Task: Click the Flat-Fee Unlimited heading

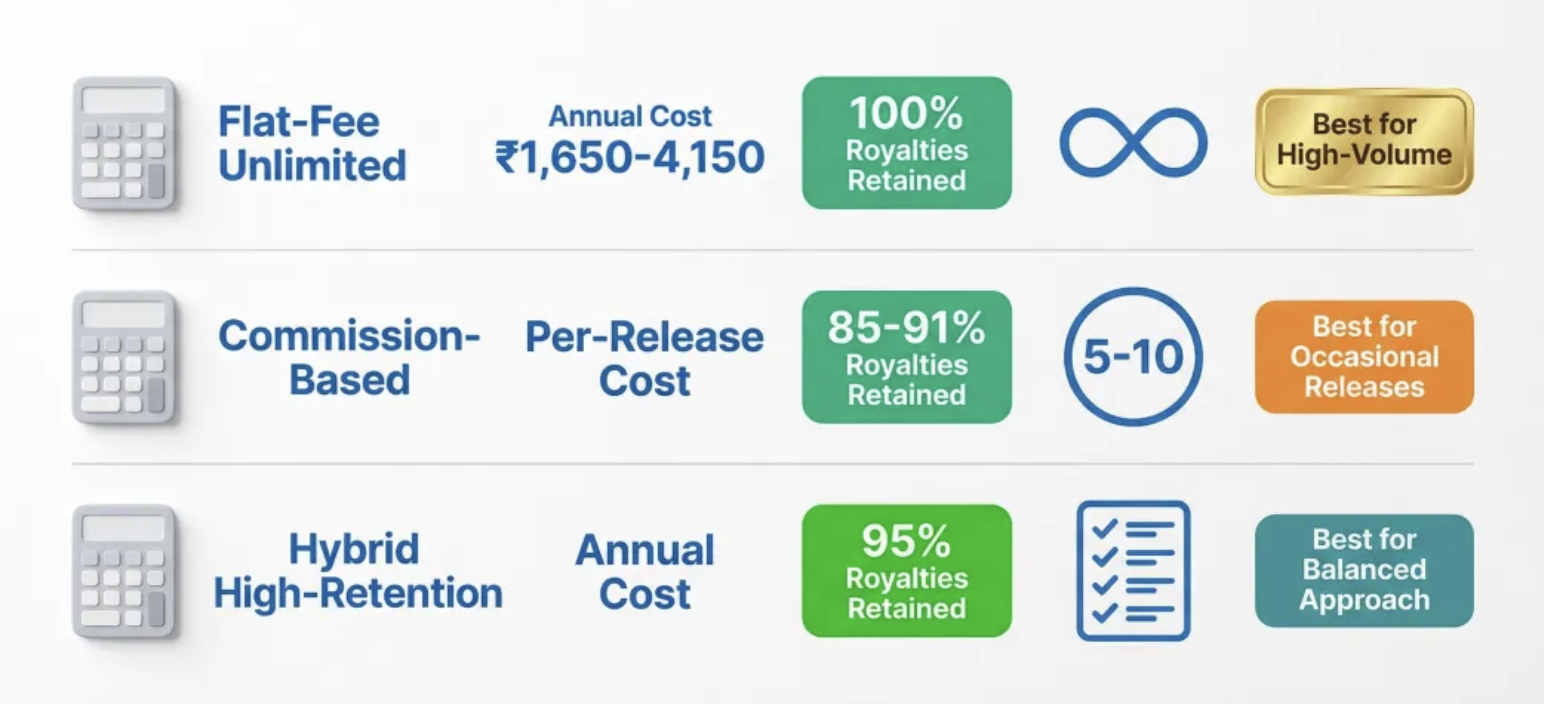Action: pos(312,143)
